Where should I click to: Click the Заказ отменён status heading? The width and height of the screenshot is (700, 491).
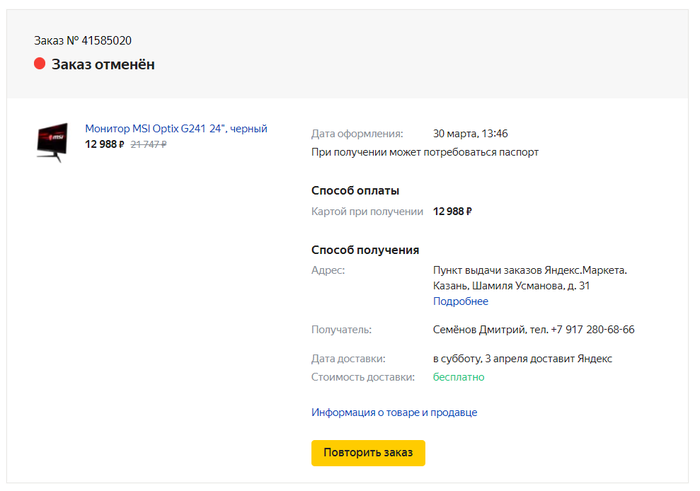103,64
